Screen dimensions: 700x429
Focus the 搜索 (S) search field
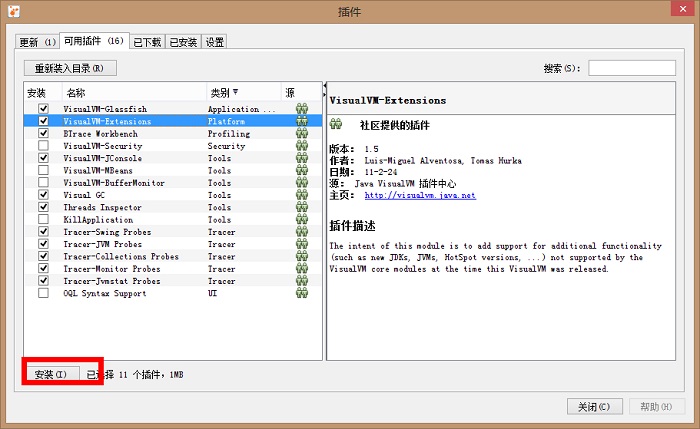click(x=632, y=68)
